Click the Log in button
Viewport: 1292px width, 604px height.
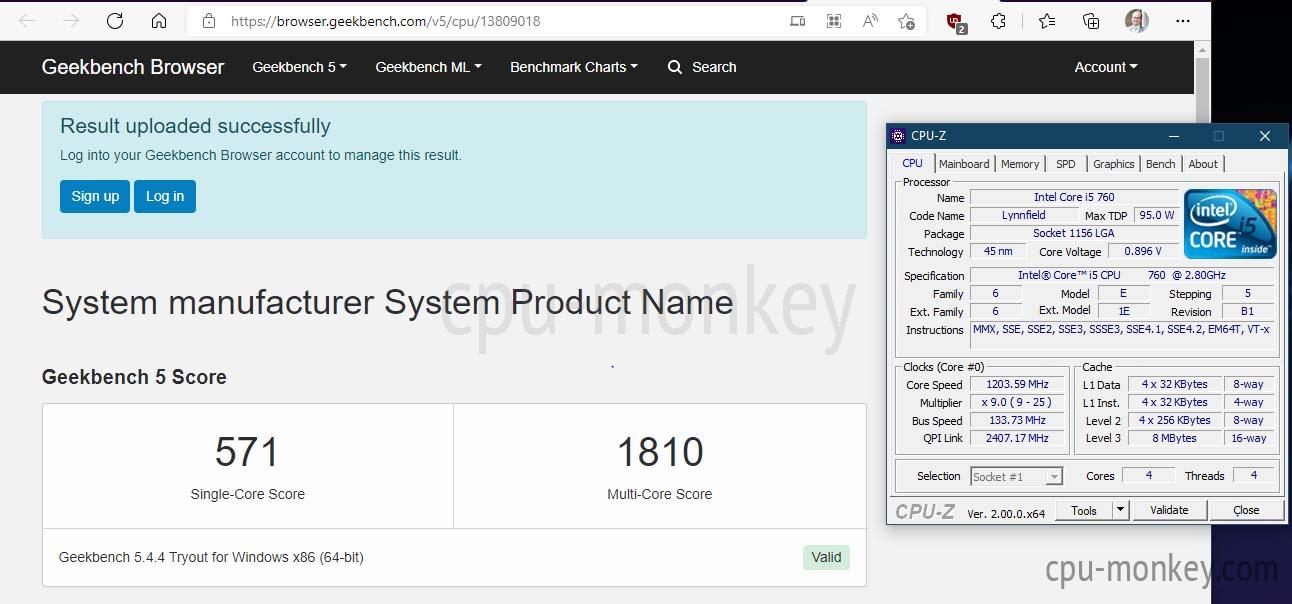[x=165, y=196]
